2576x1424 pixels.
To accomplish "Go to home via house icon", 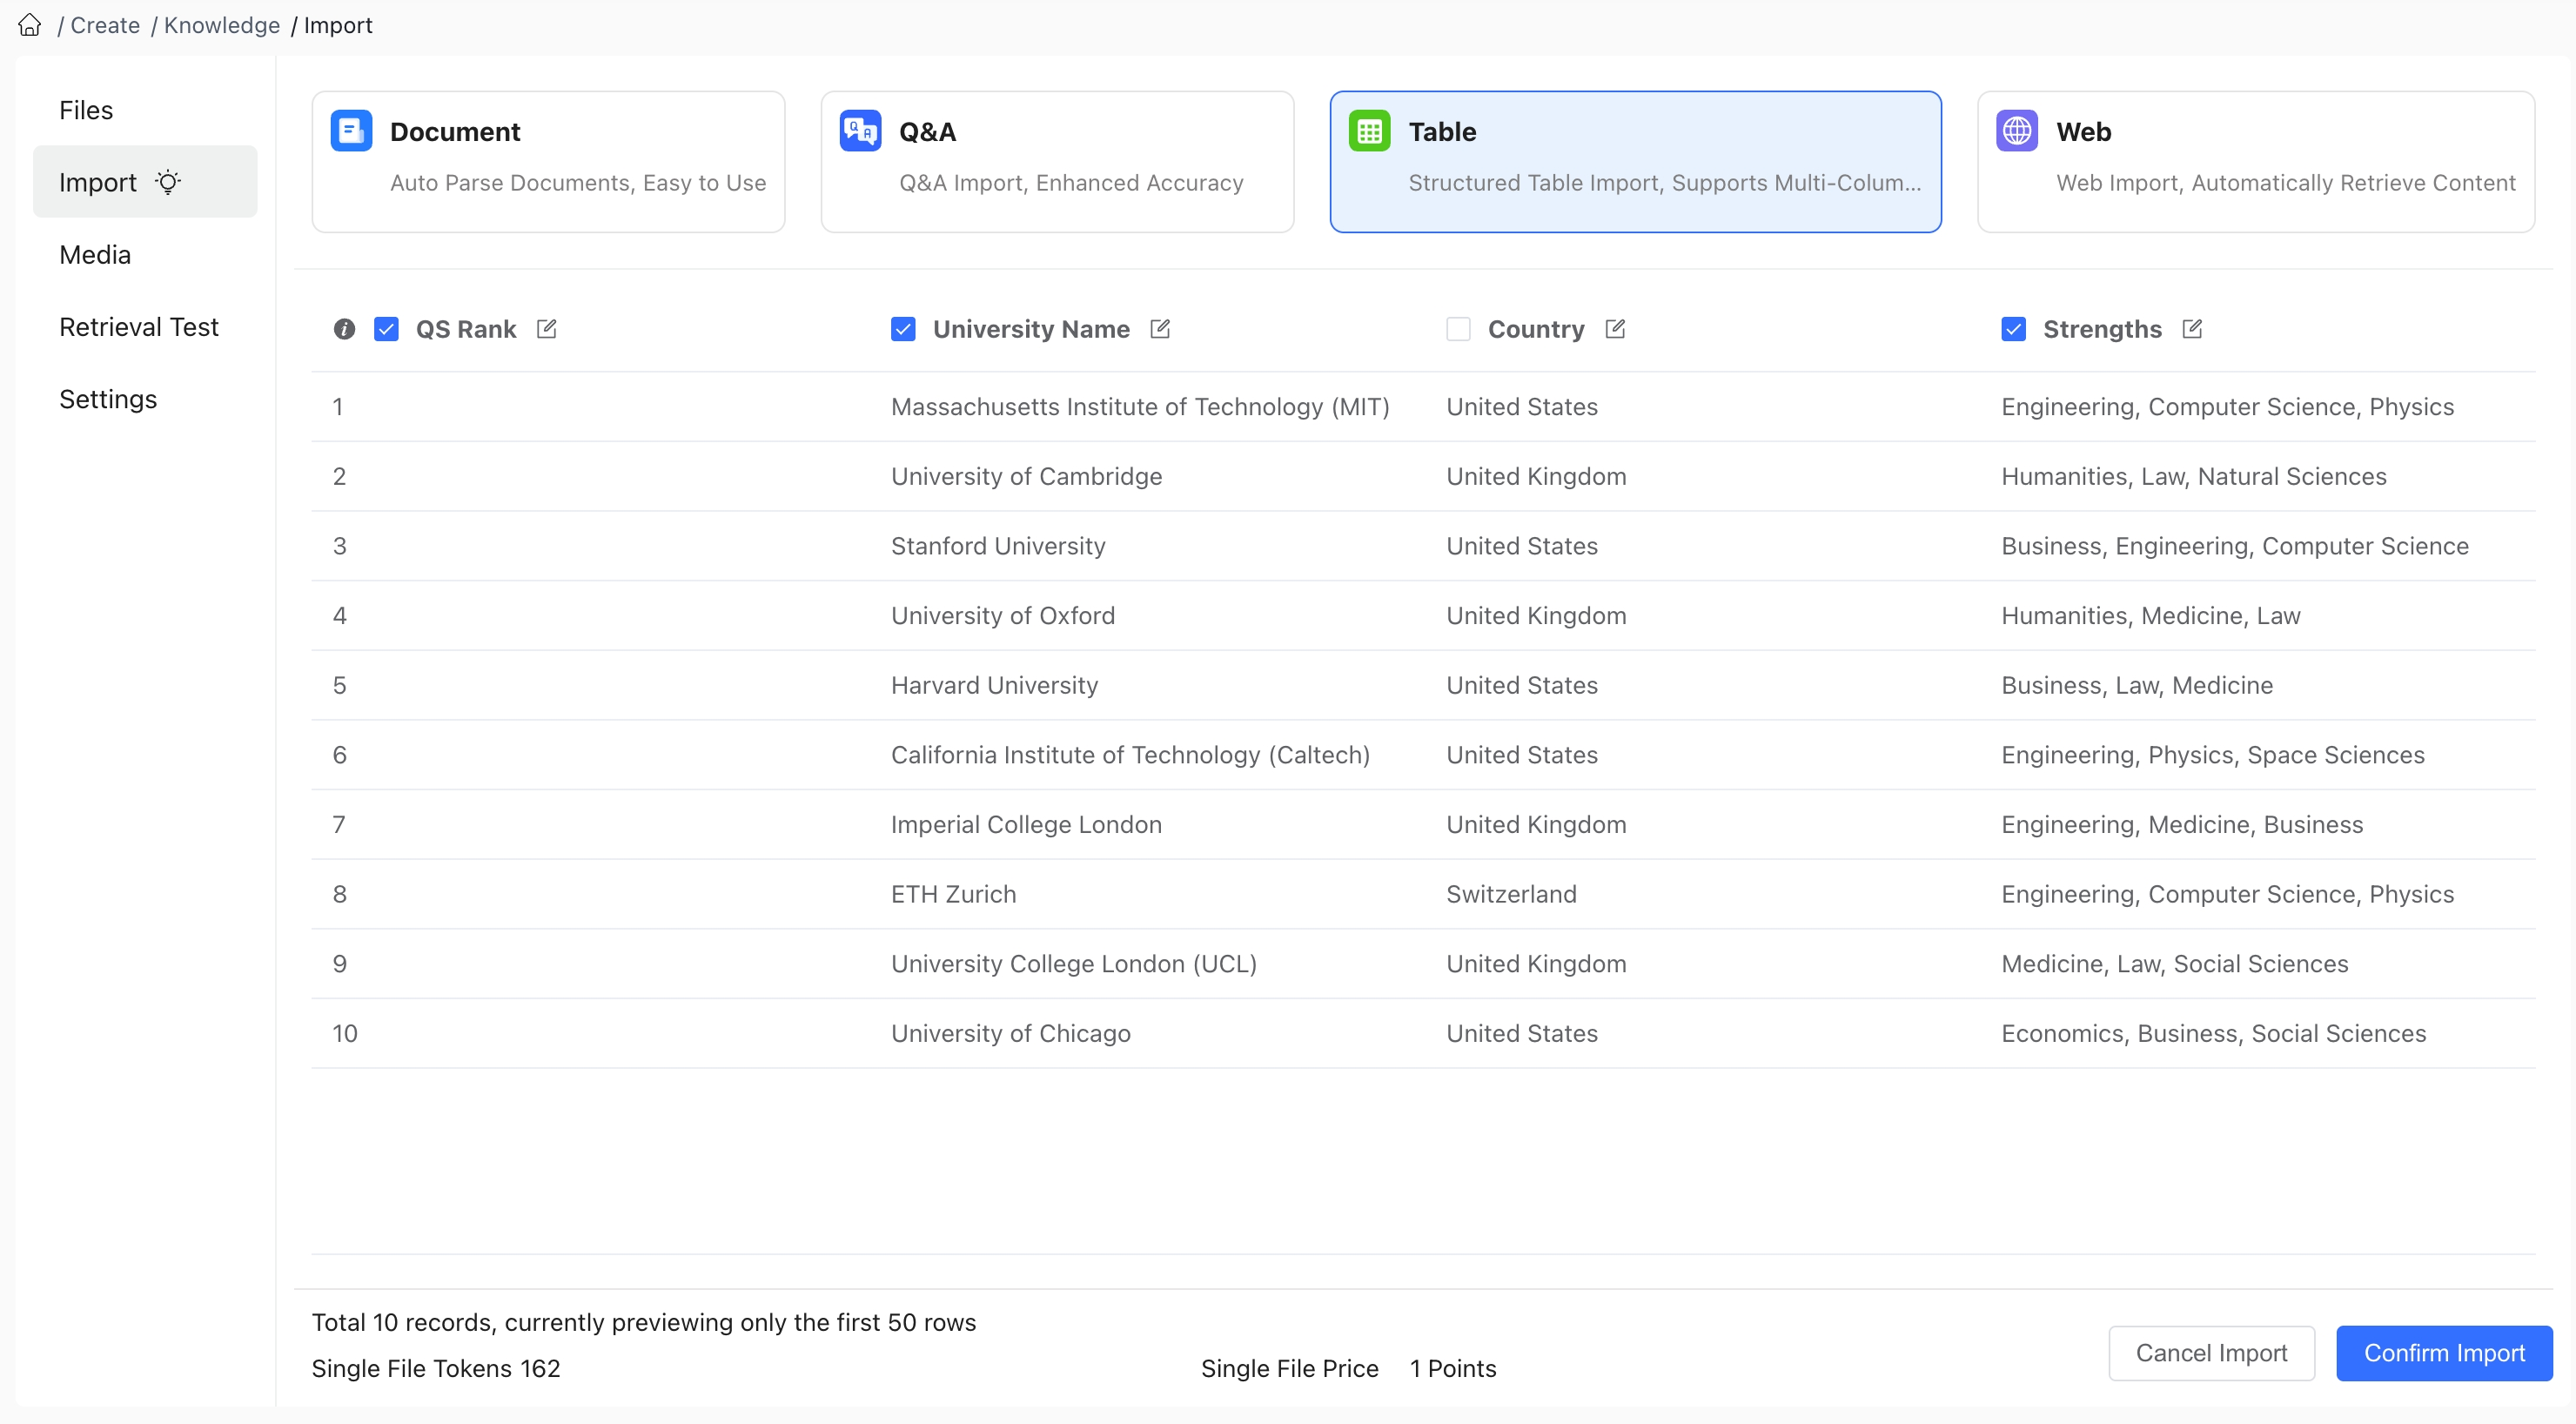I will click(x=30, y=25).
